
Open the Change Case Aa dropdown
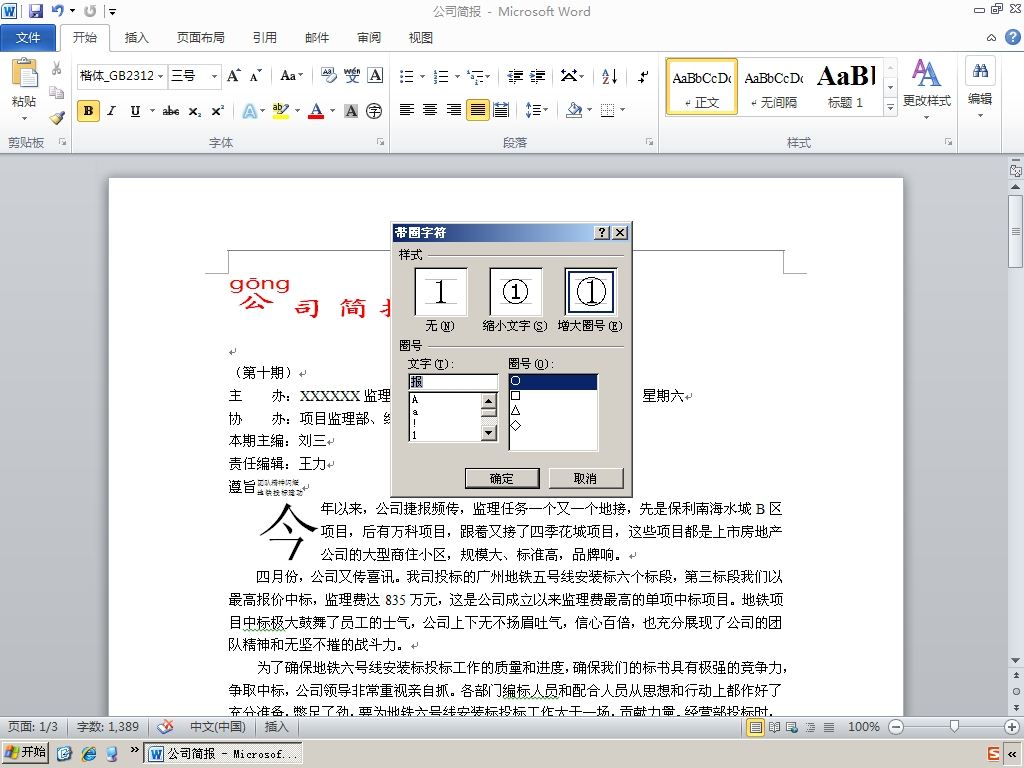click(x=291, y=76)
